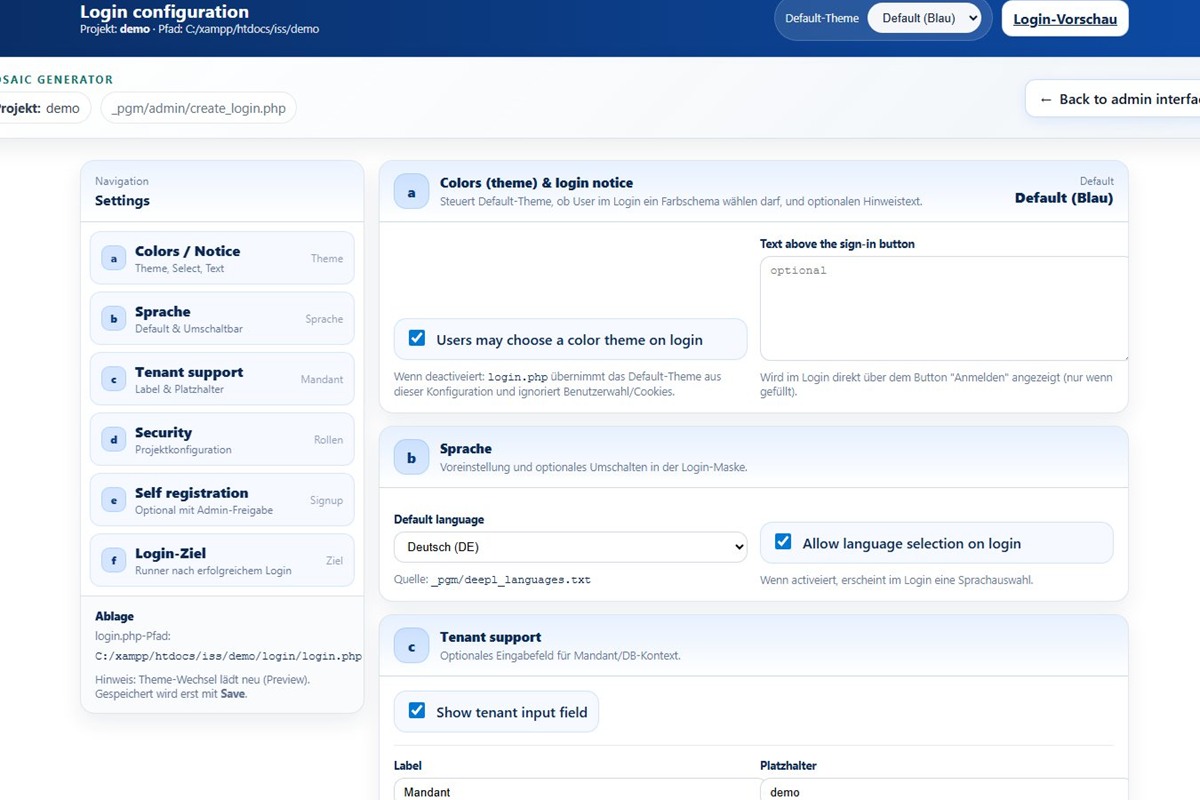Image resolution: width=1200 pixels, height=800 pixels.
Task: Click the '_pgm/admin/create_login.php' pill
Action: (x=198, y=108)
